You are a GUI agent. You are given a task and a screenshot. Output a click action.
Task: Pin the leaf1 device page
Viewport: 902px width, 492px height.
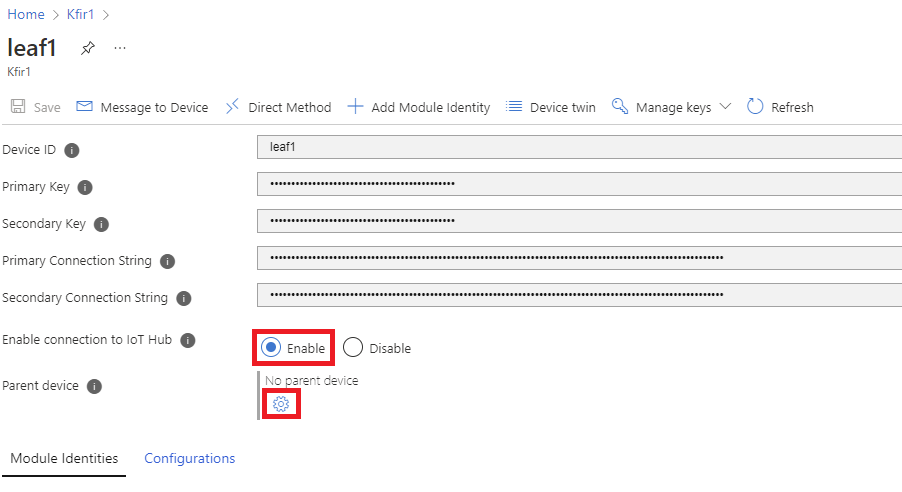click(88, 48)
